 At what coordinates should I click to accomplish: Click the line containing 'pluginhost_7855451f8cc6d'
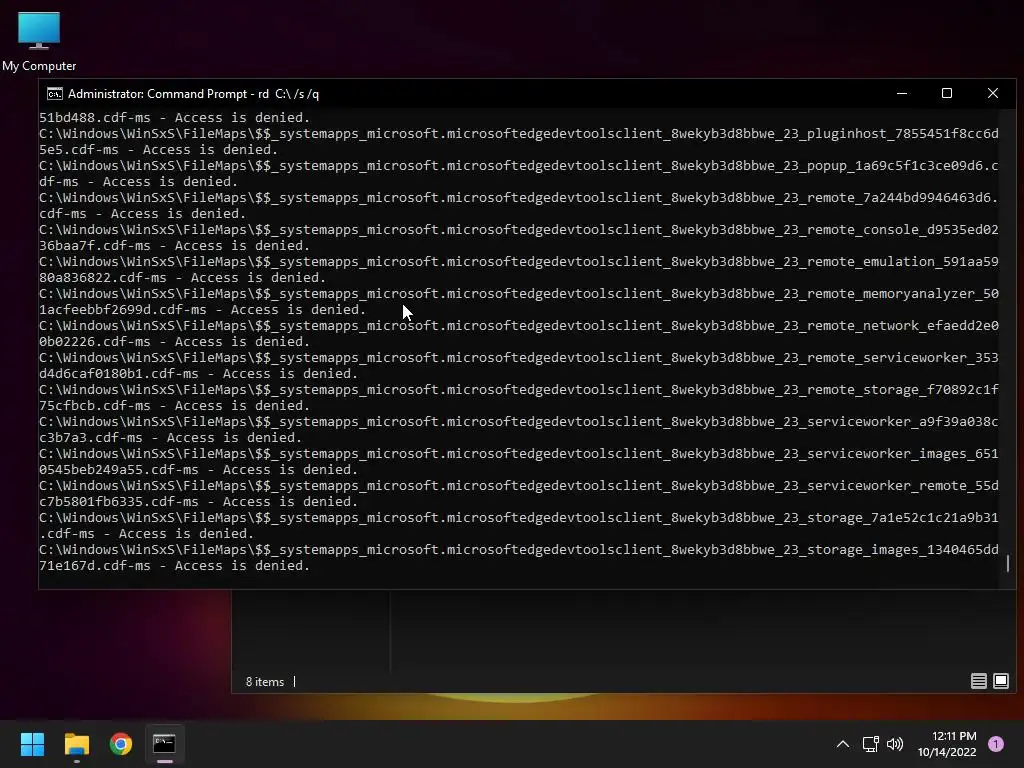pyautogui.click(x=519, y=133)
